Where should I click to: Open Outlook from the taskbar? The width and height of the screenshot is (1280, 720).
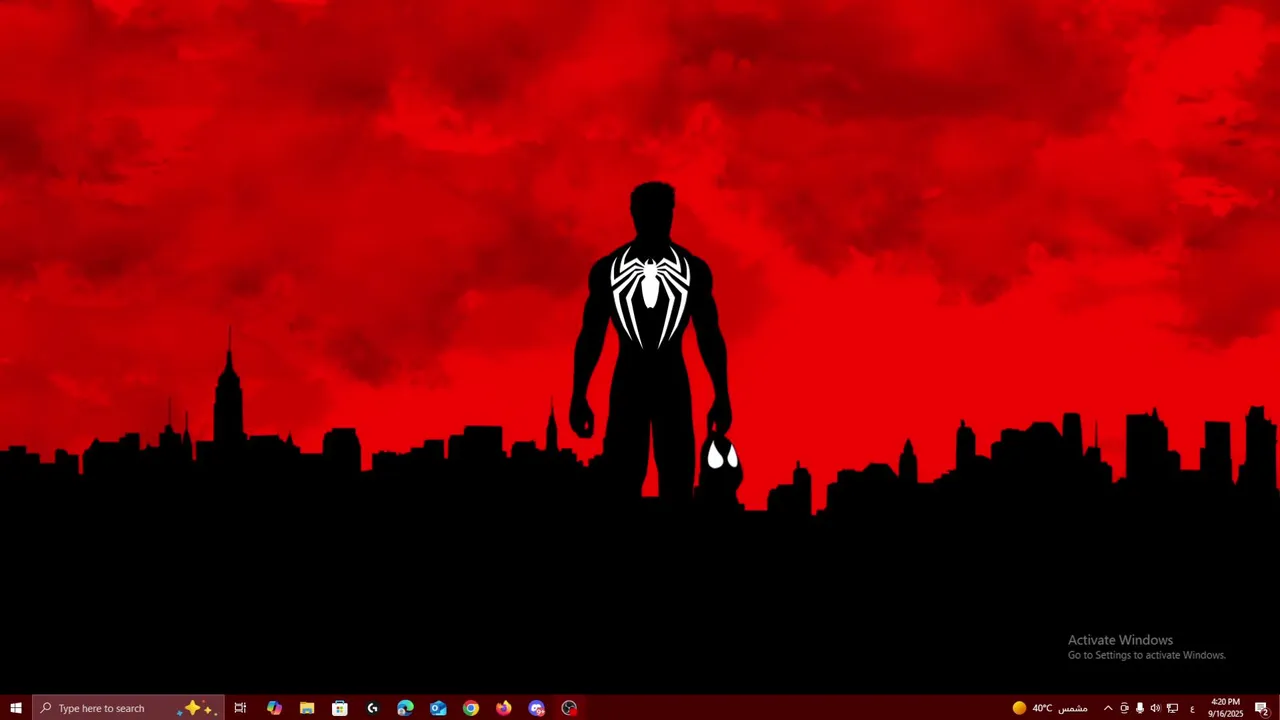point(438,708)
